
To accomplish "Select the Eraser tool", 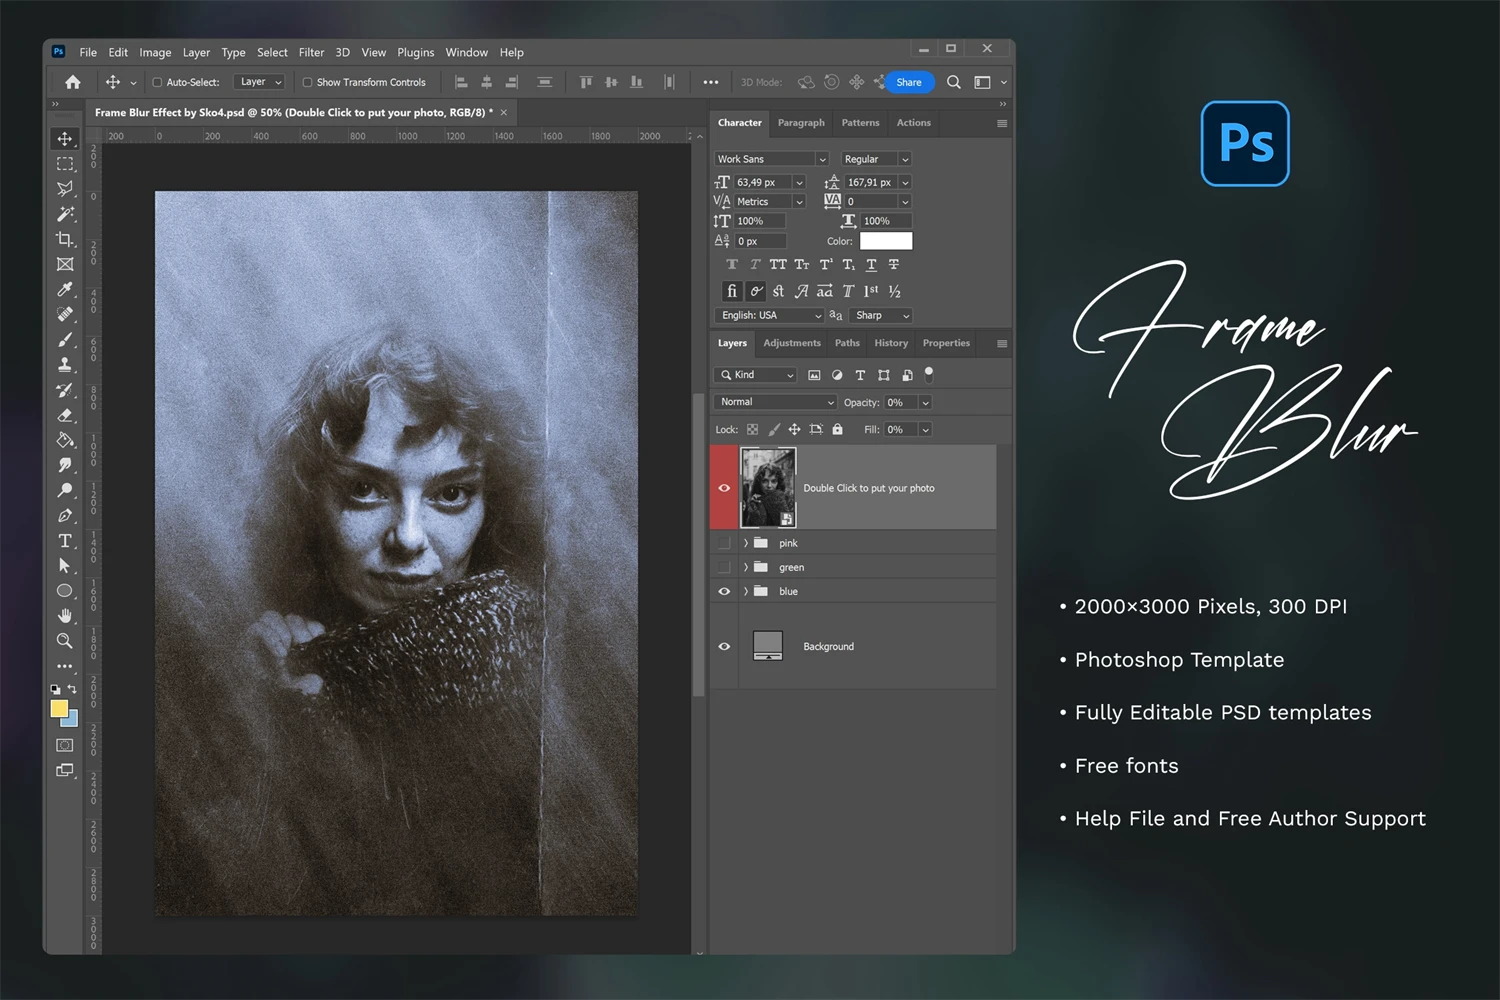I will (65, 415).
